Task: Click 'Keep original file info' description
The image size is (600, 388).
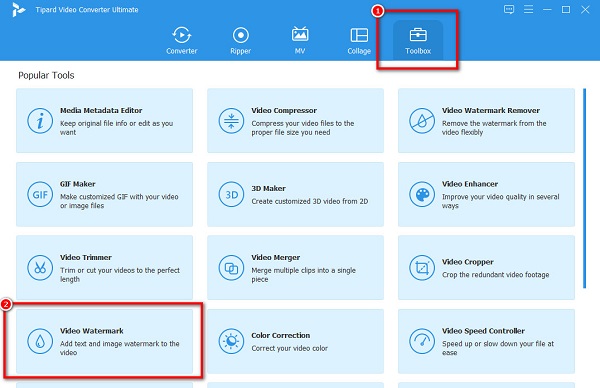Action: [116, 128]
